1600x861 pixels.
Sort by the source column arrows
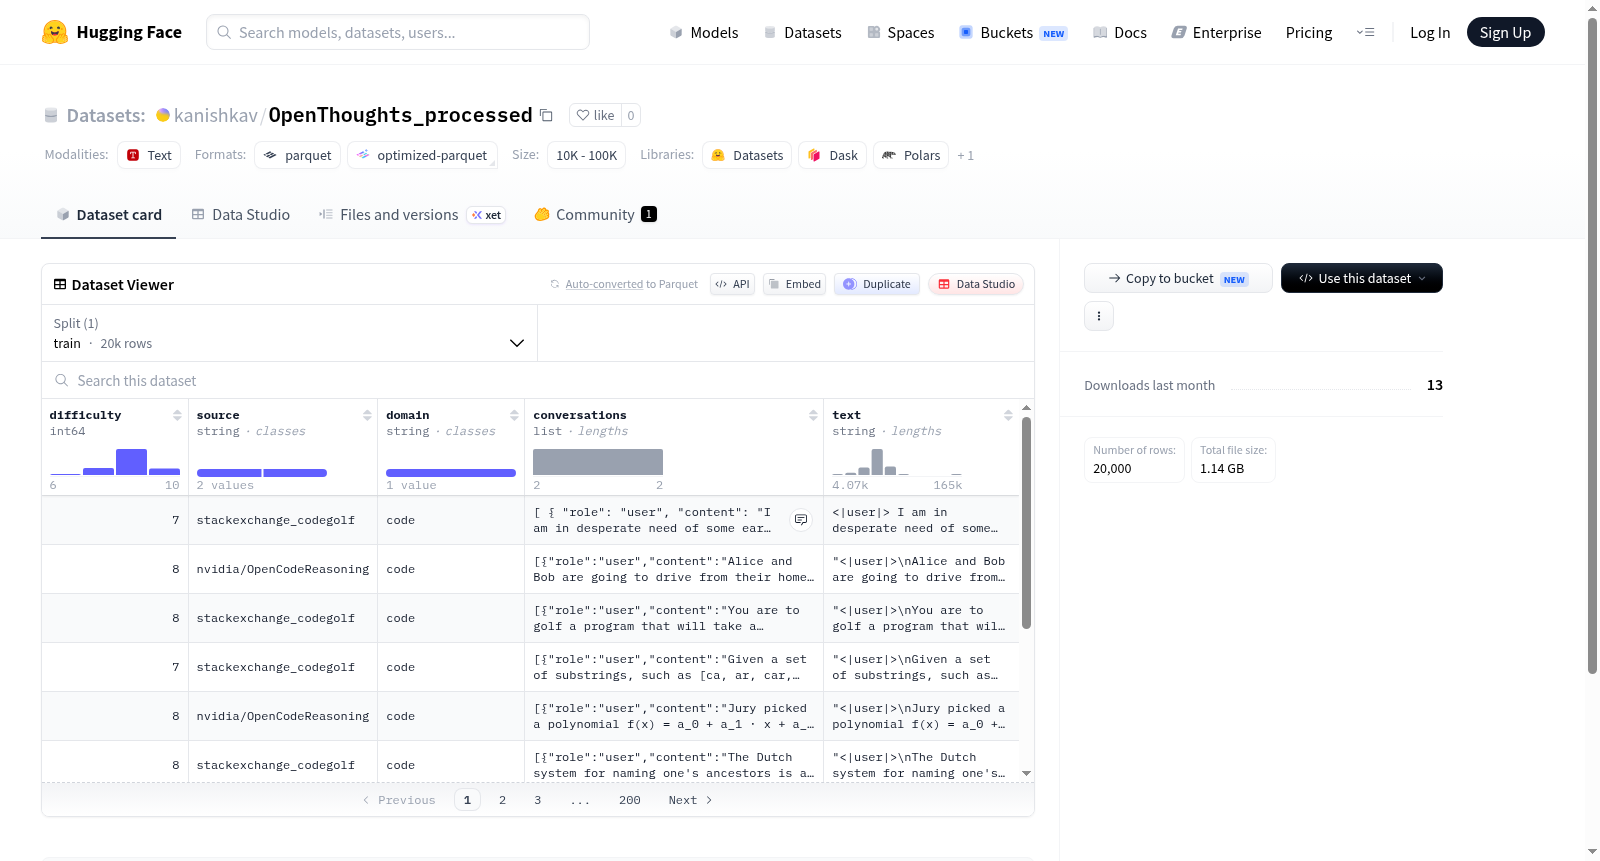click(x=367, y=415)
